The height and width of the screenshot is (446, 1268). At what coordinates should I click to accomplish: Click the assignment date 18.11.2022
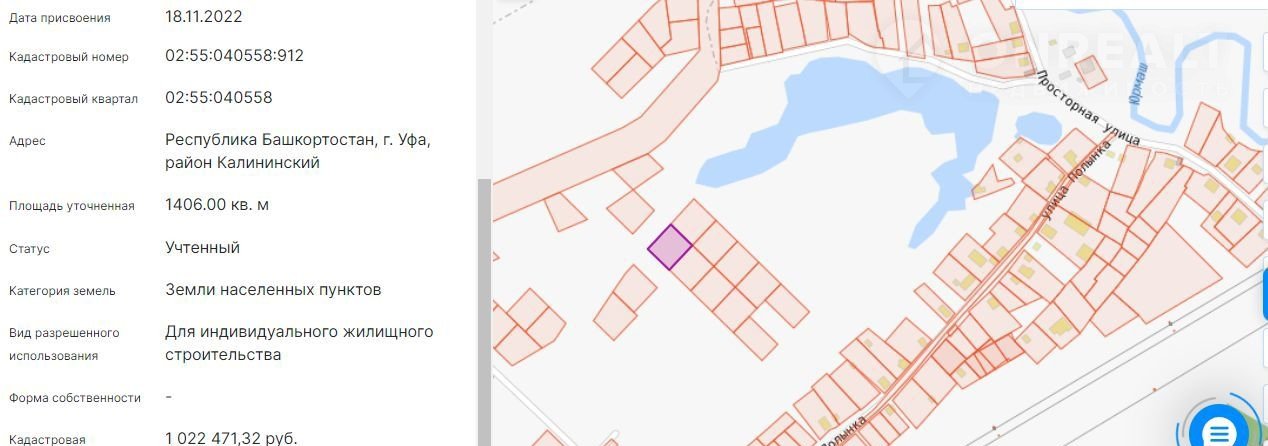[x=203, y=17]
